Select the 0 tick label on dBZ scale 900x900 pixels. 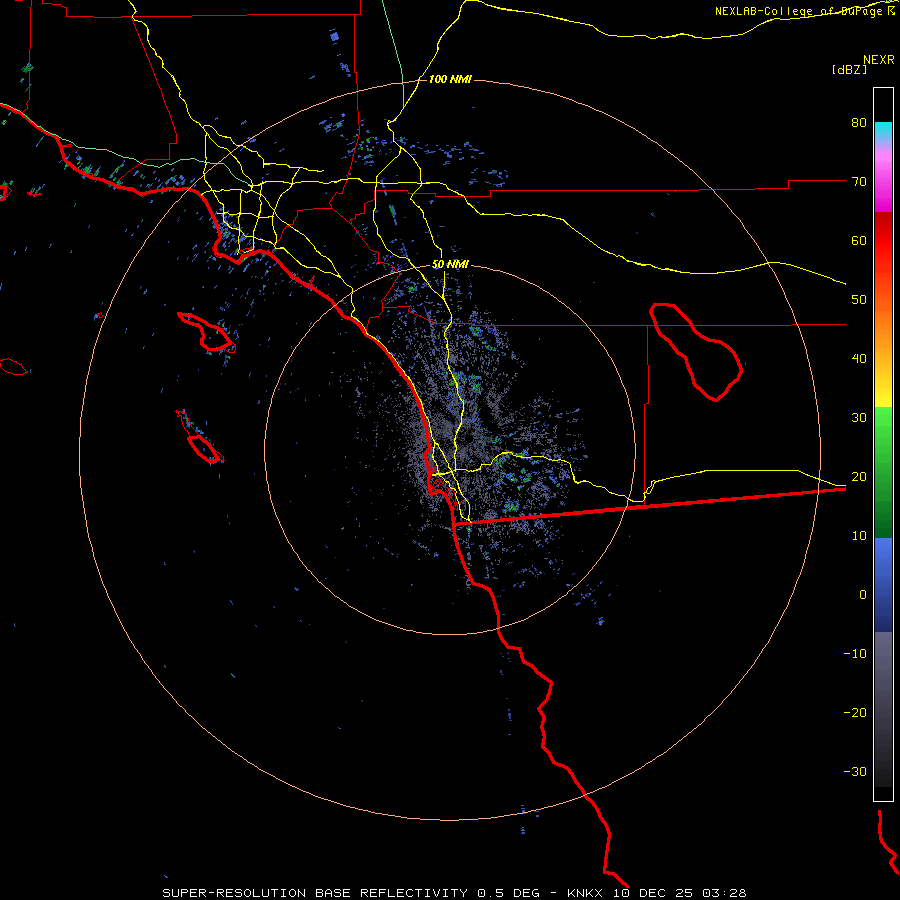point(863,595)
